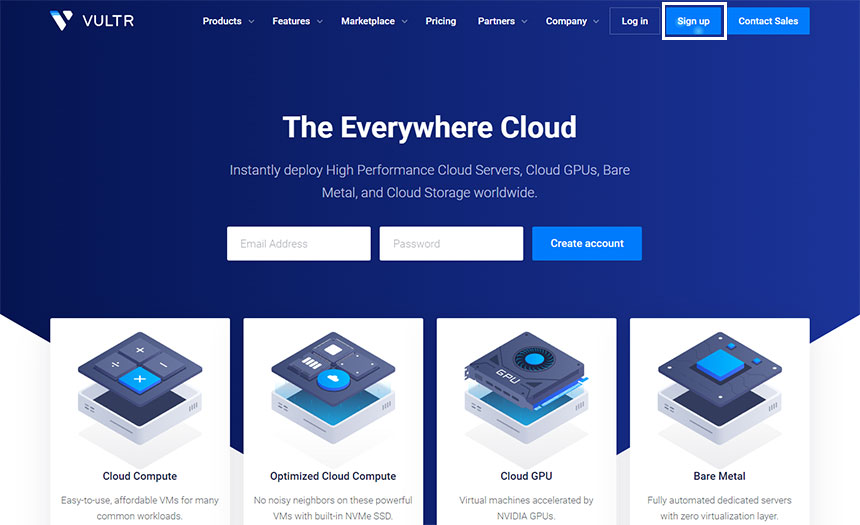Open the Features dropdown menu
The image size is (860, 525).
coord(297,21)
